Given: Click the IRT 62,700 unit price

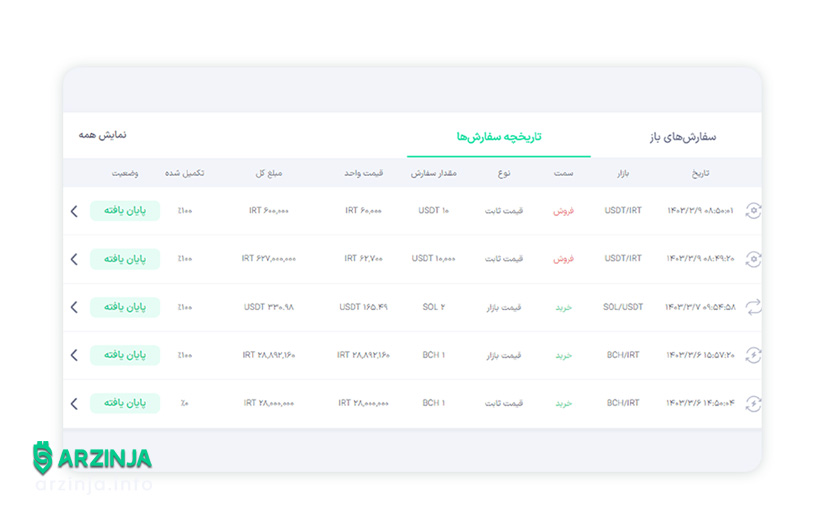Looking at the screenshot, I should click(363, 259).
